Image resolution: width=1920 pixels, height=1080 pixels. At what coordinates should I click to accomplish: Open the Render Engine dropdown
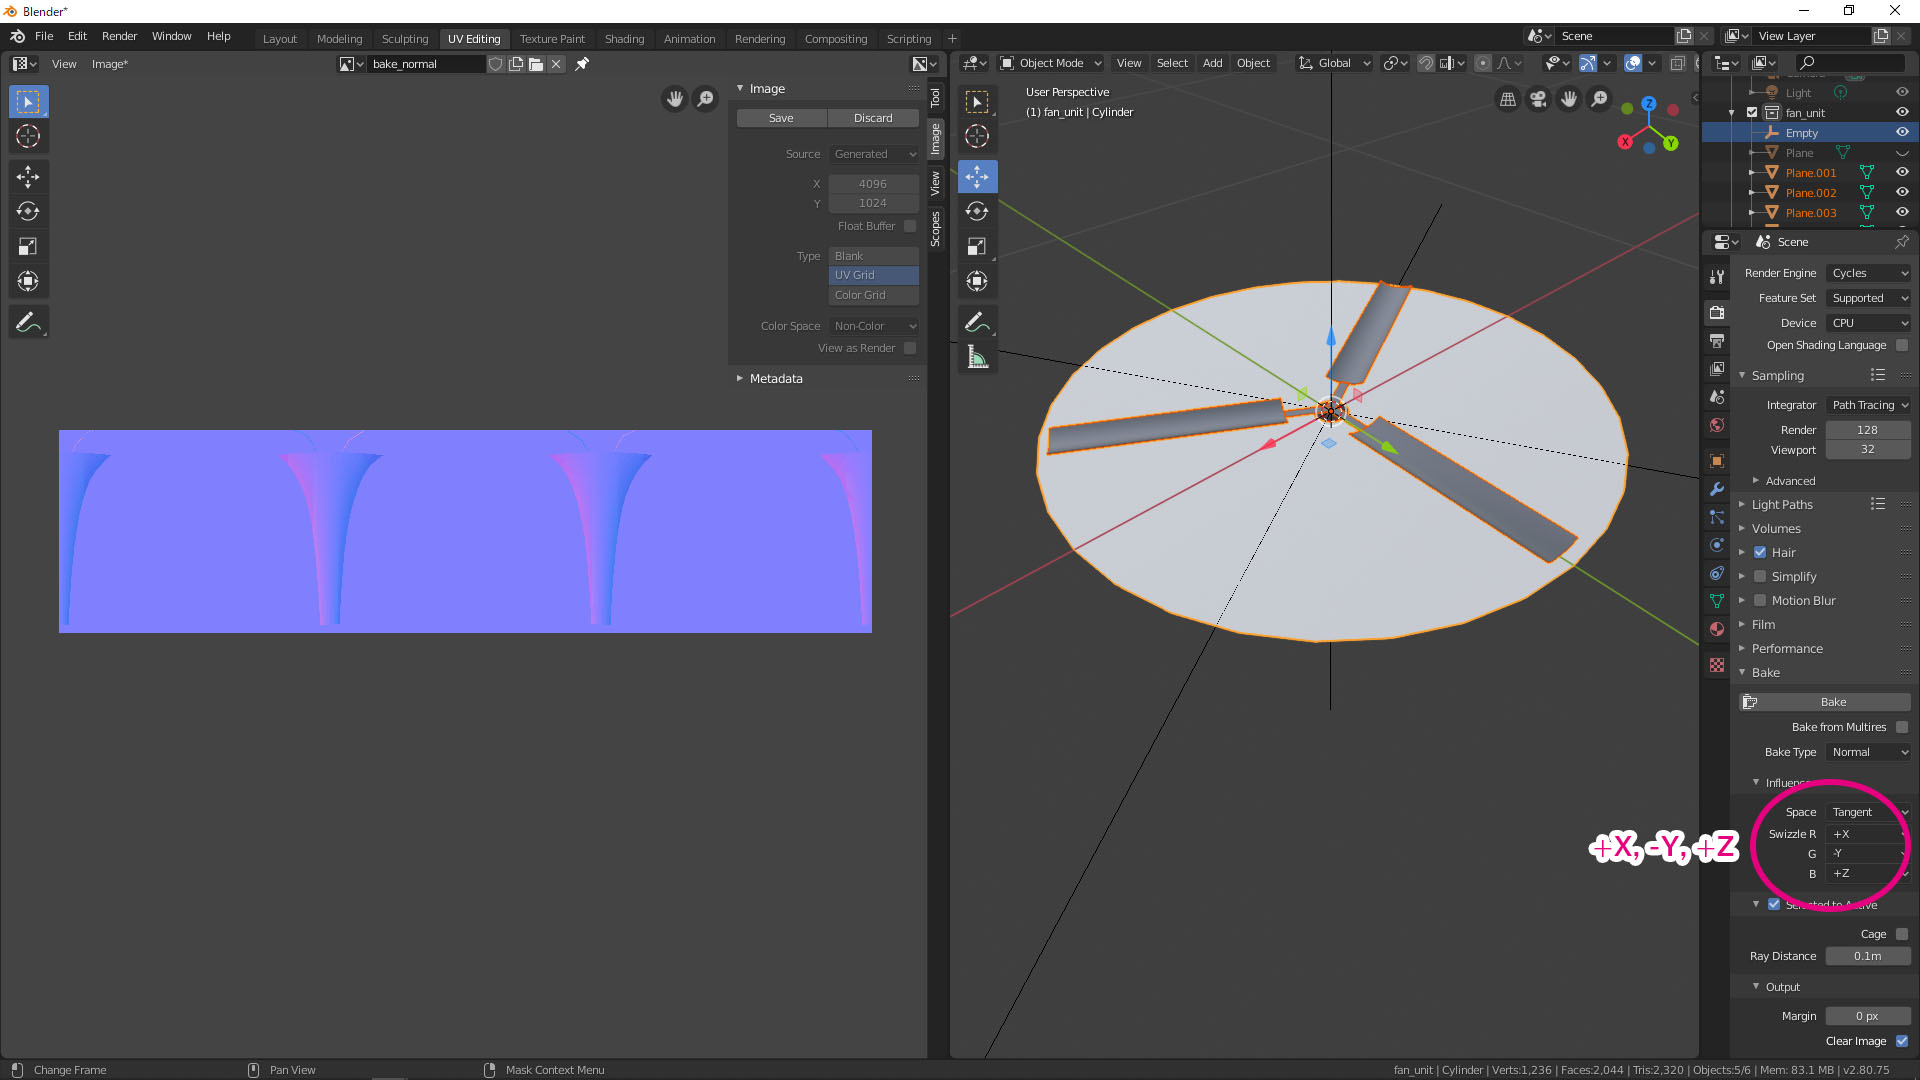pyautogui.click(x=1868, y=273)
